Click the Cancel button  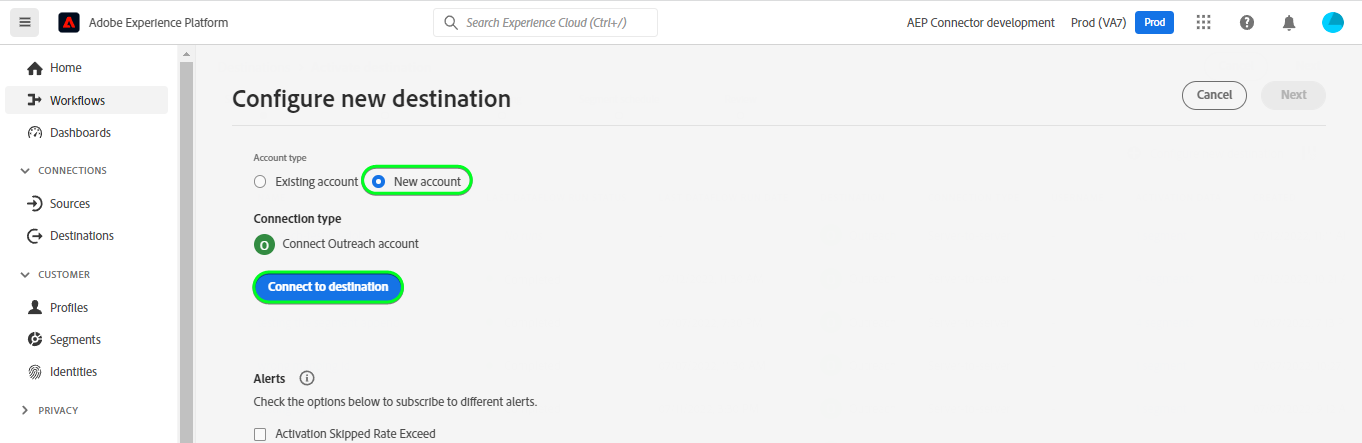pos(1214,95)
